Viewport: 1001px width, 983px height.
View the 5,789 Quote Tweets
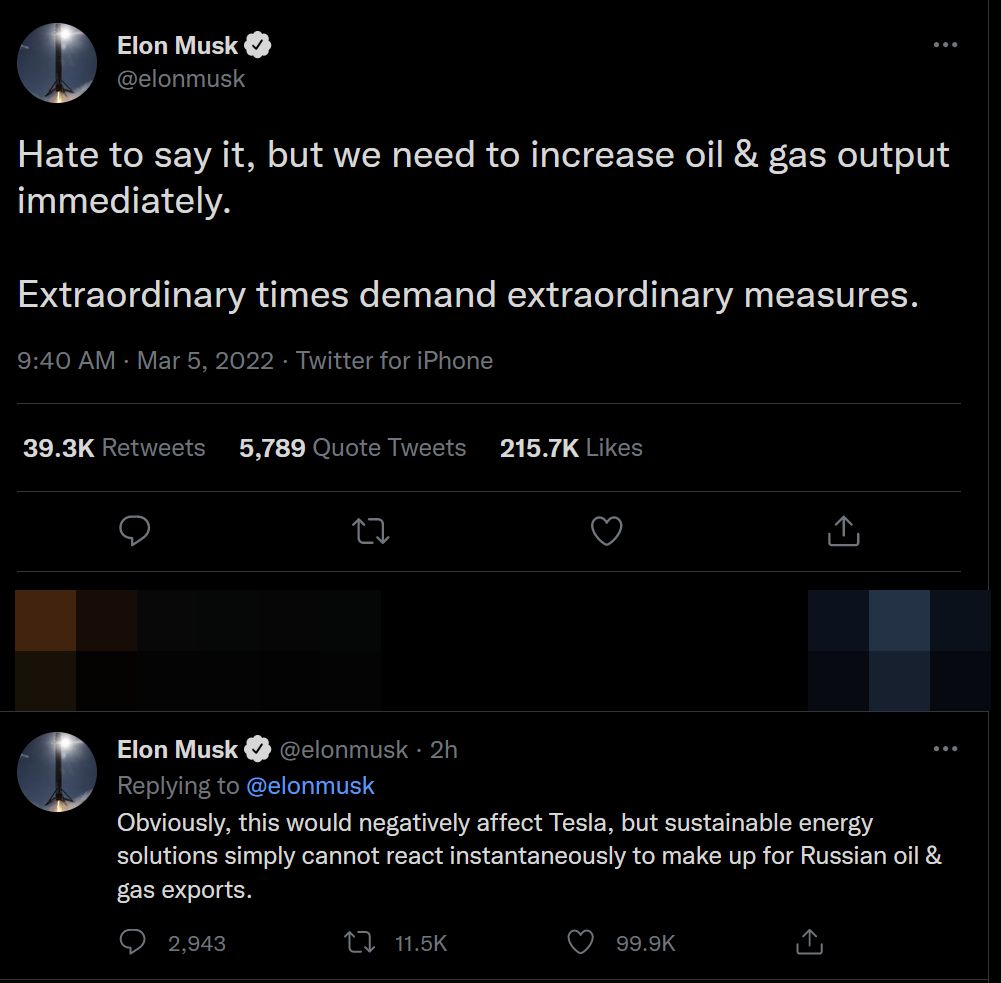(352, 448)
